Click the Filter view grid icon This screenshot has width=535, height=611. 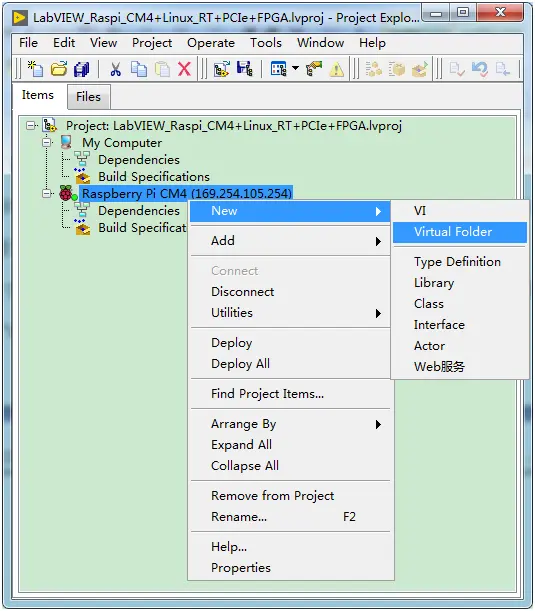coord(279,69)
